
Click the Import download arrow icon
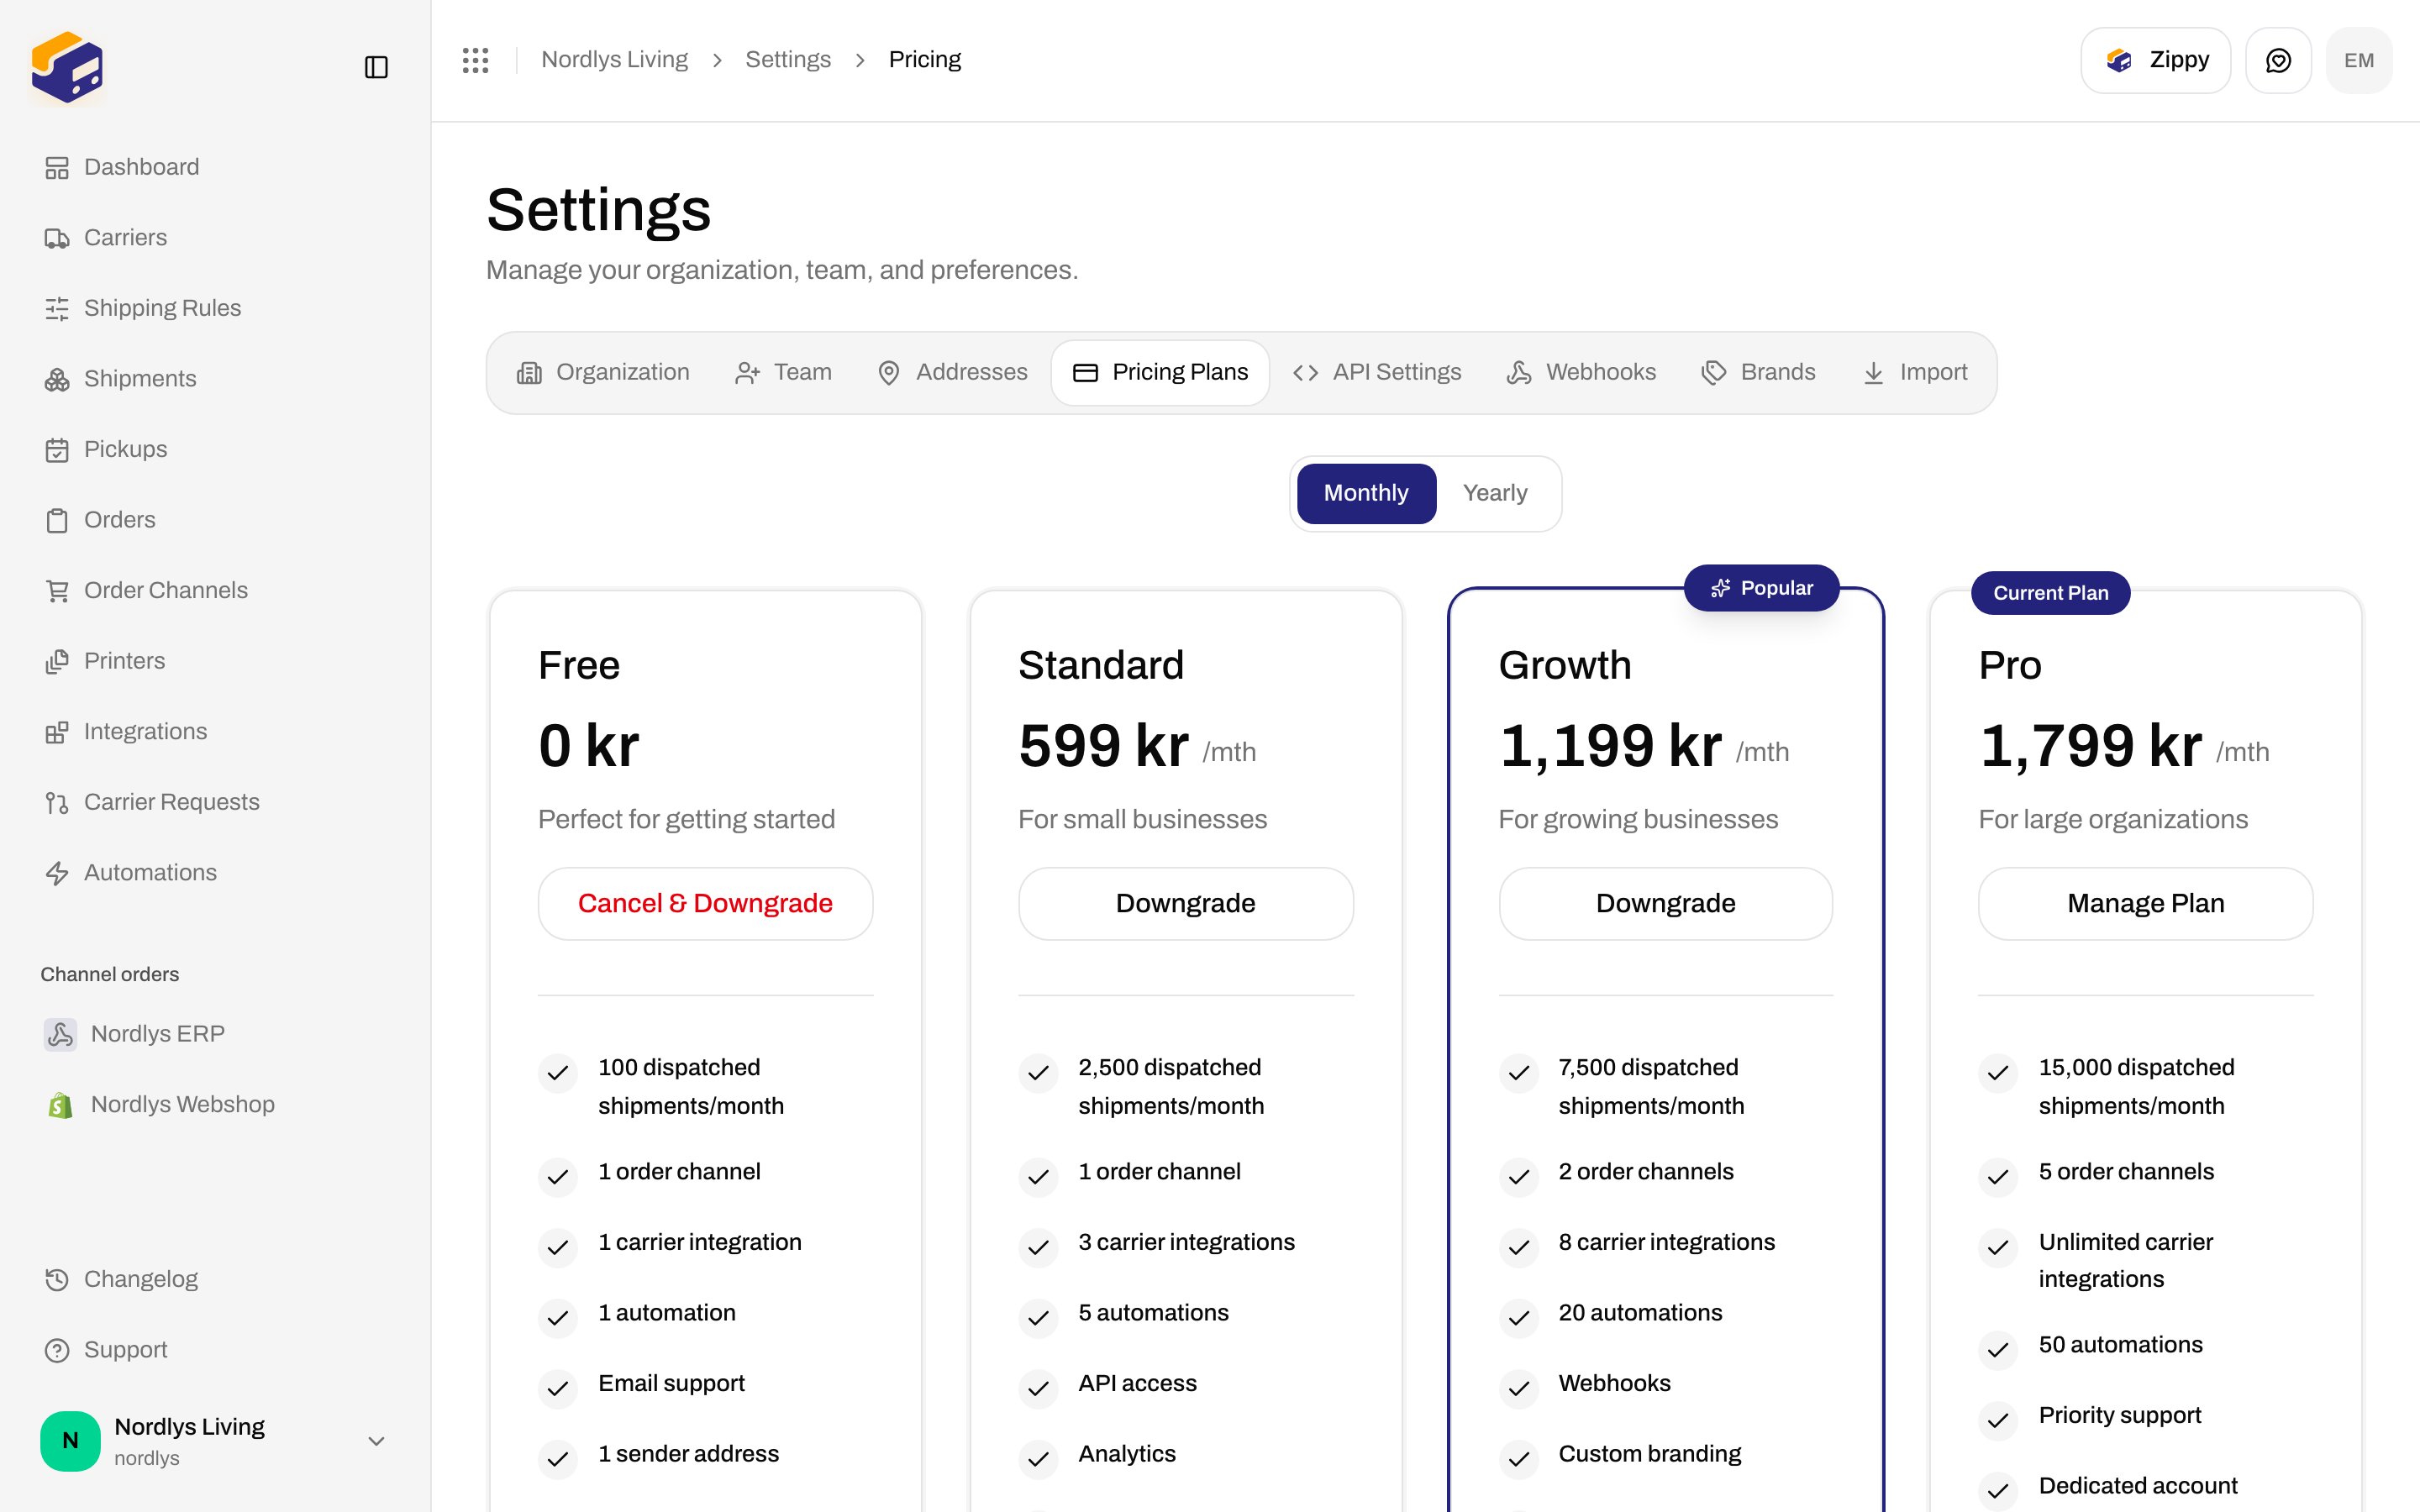click(x=1873, y=373)
